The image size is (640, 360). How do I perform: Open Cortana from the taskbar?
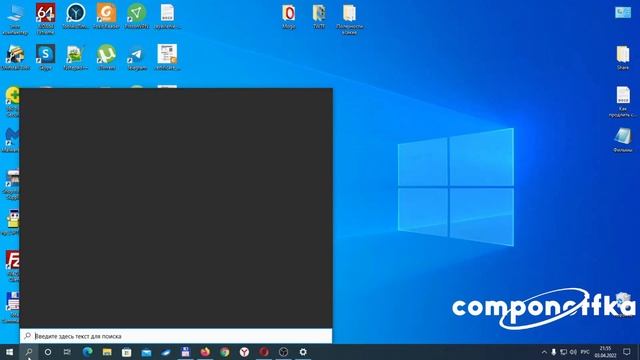click(48, 352)
